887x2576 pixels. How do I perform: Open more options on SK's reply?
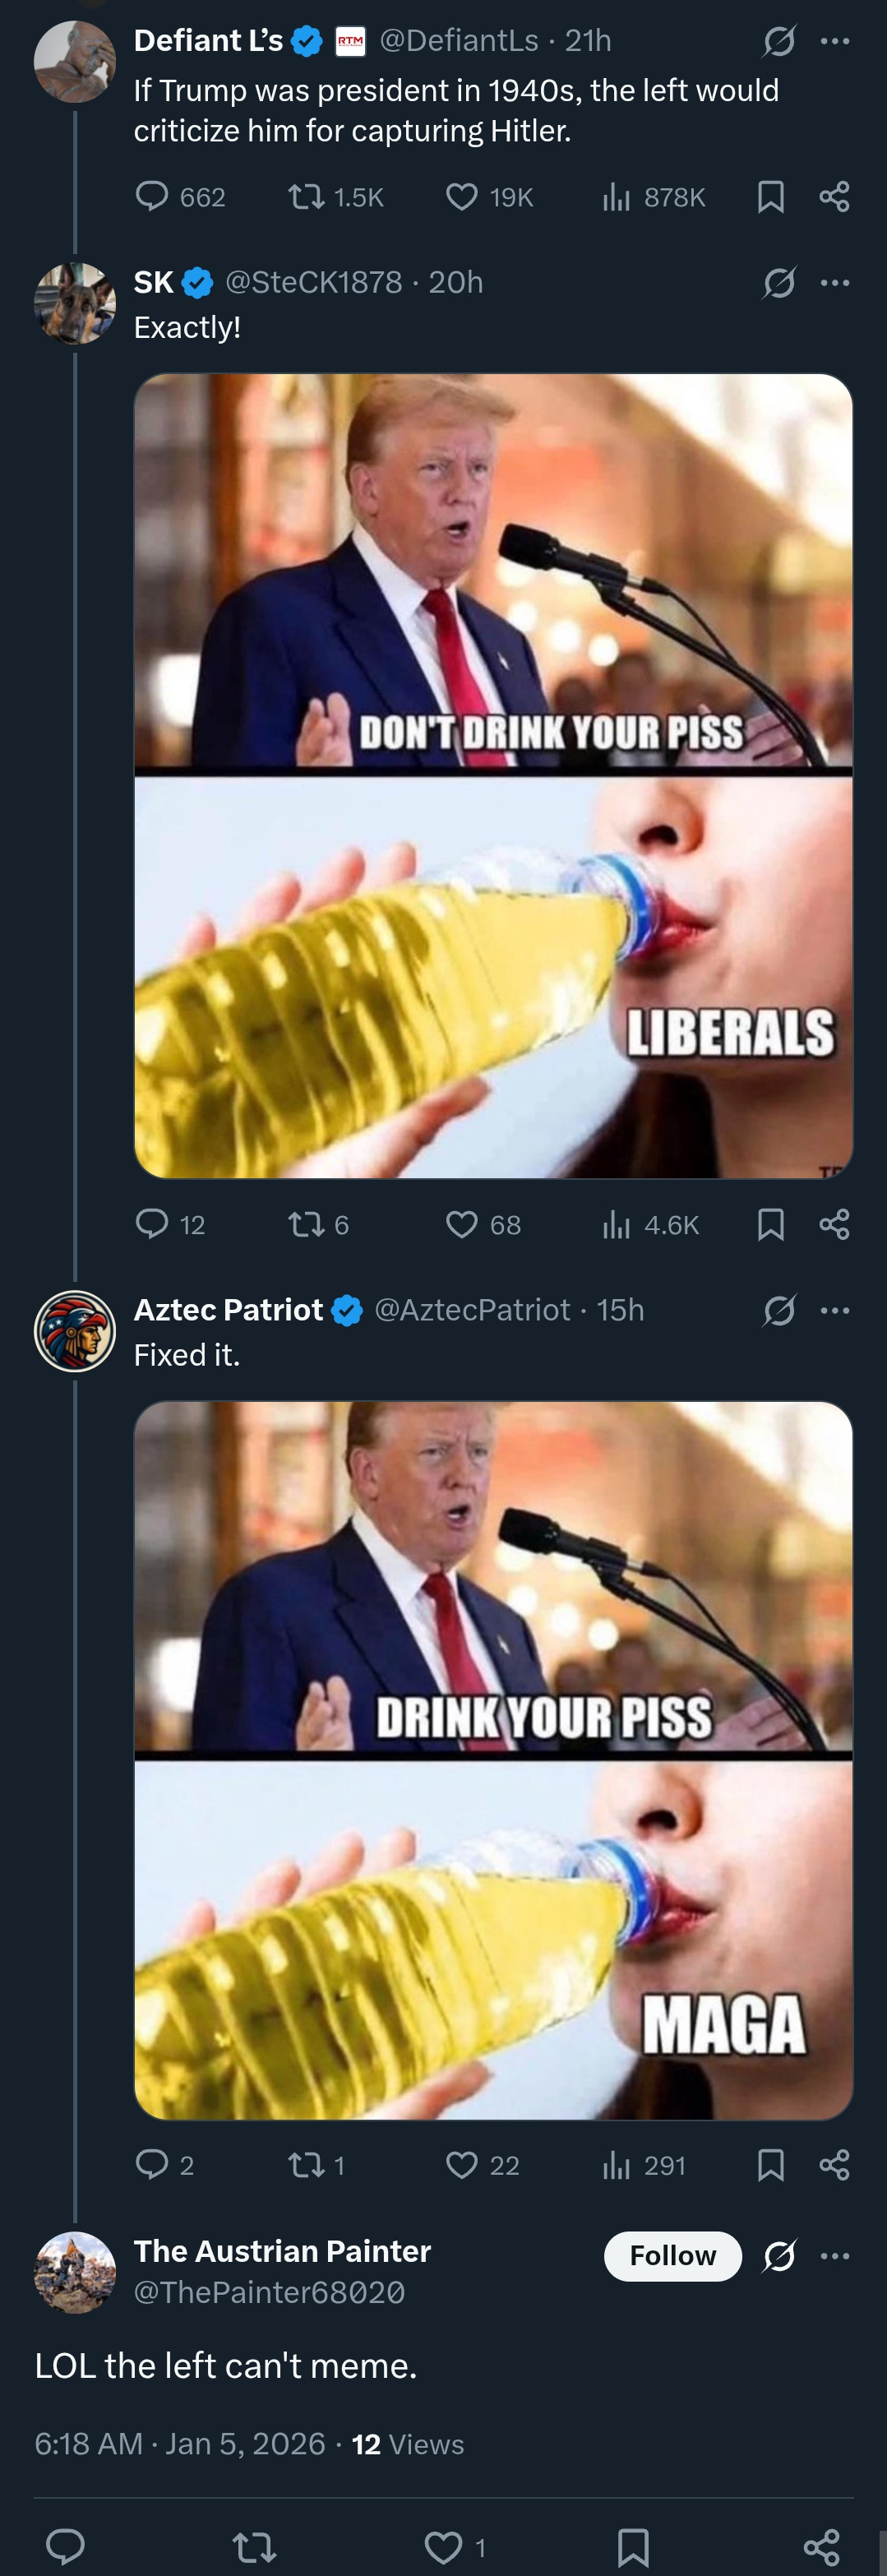pos(834,283)
